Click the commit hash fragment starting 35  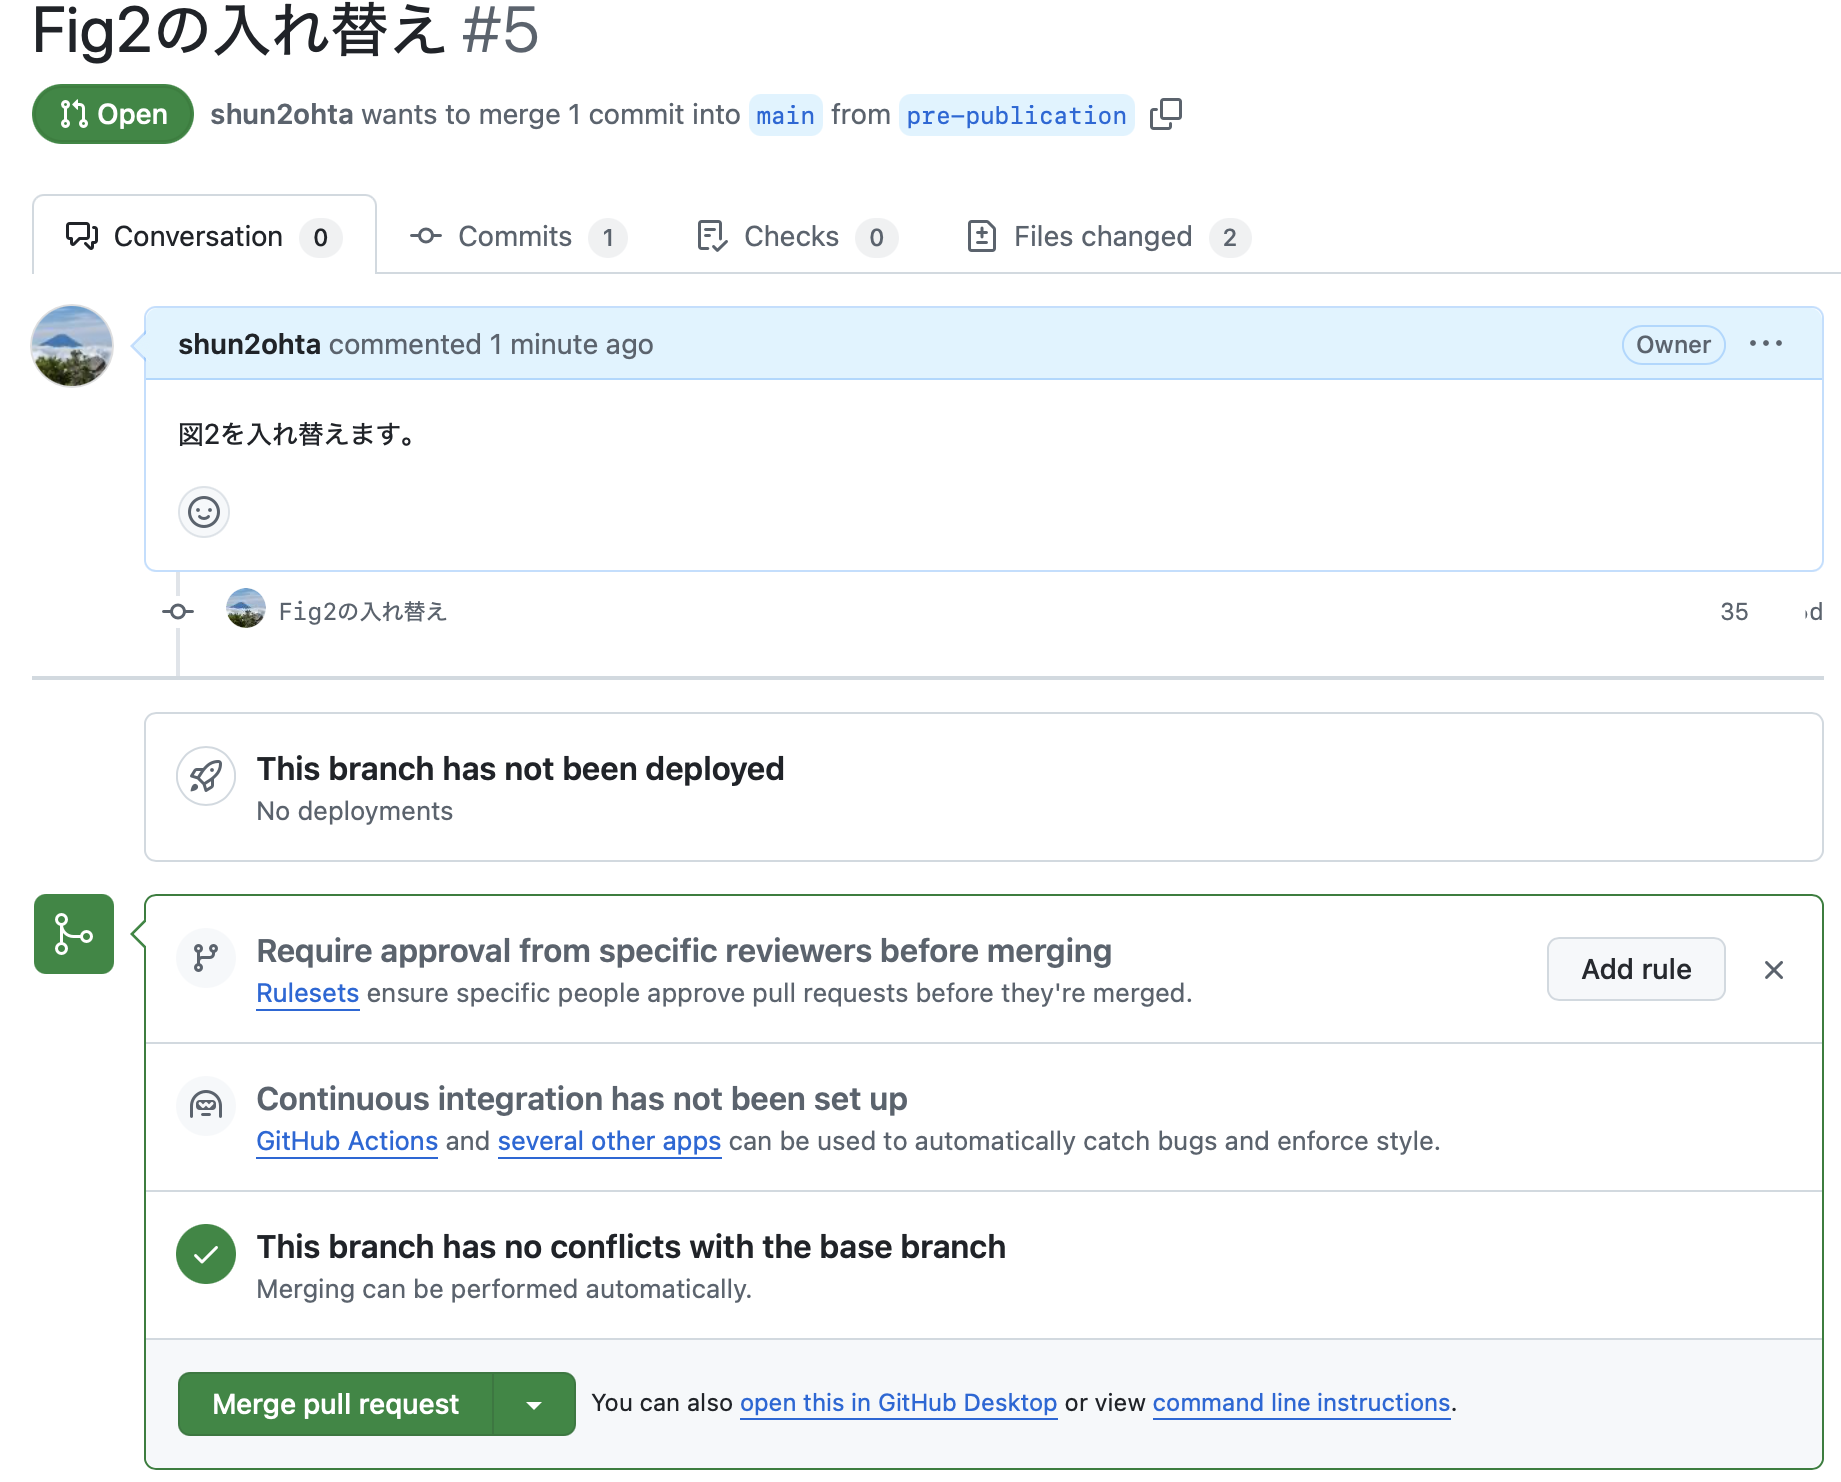(1734, 611)
